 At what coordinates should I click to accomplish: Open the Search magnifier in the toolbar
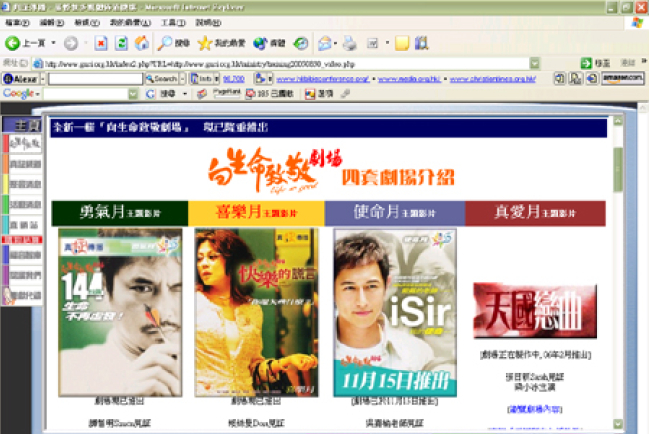pos(166,44)
